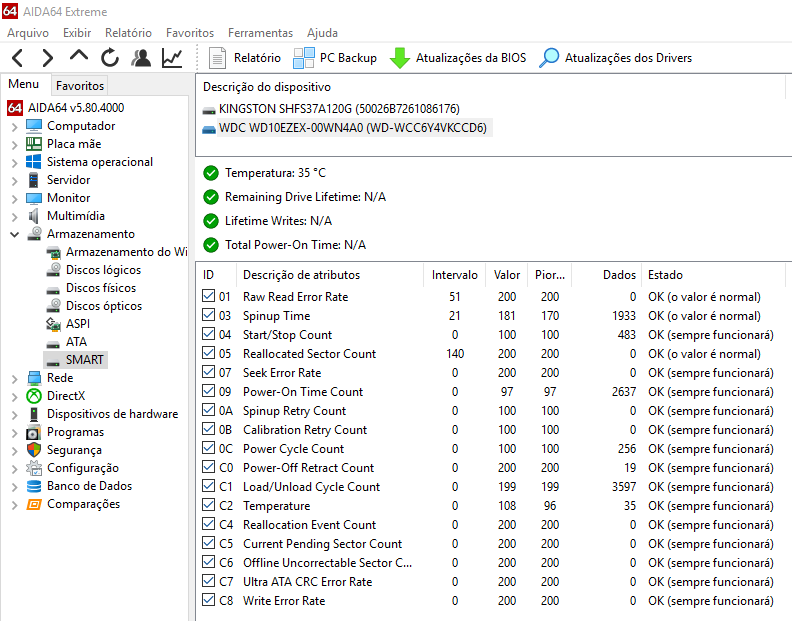
Task: Open the Ajuda menu
Action: [x=322, y=33]
